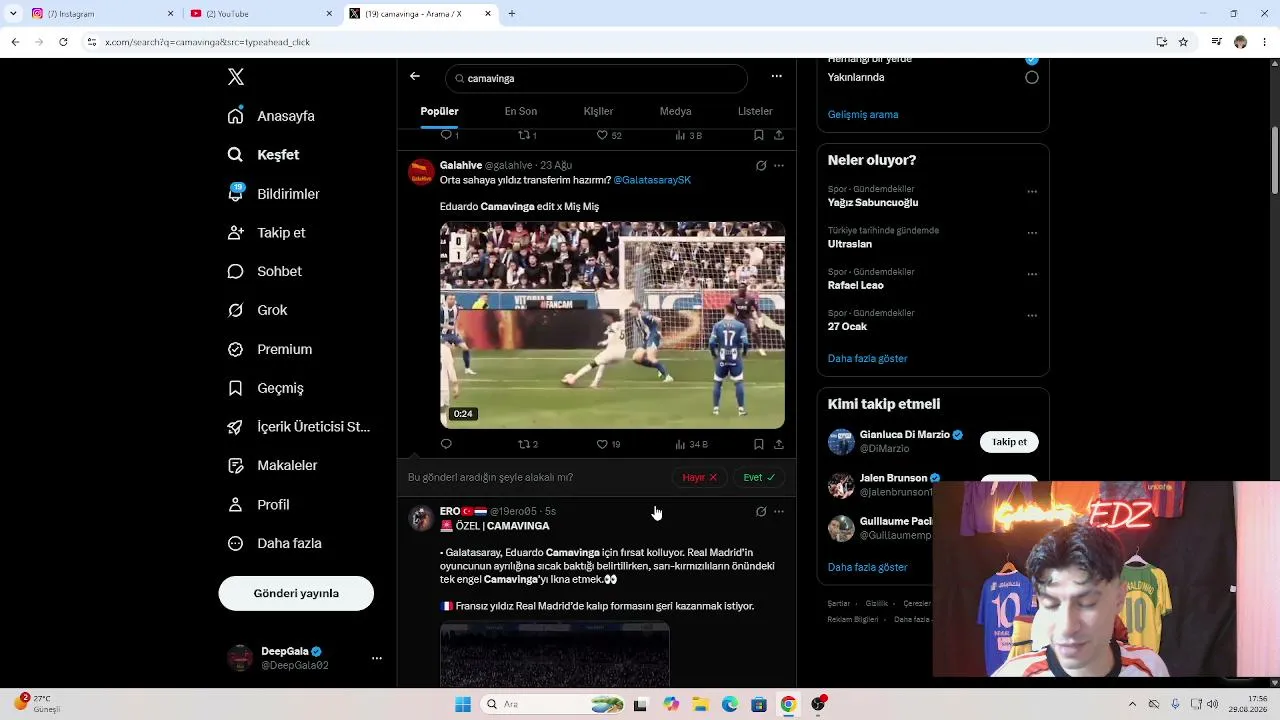Open search options three-dot menu

click(776, 76)
